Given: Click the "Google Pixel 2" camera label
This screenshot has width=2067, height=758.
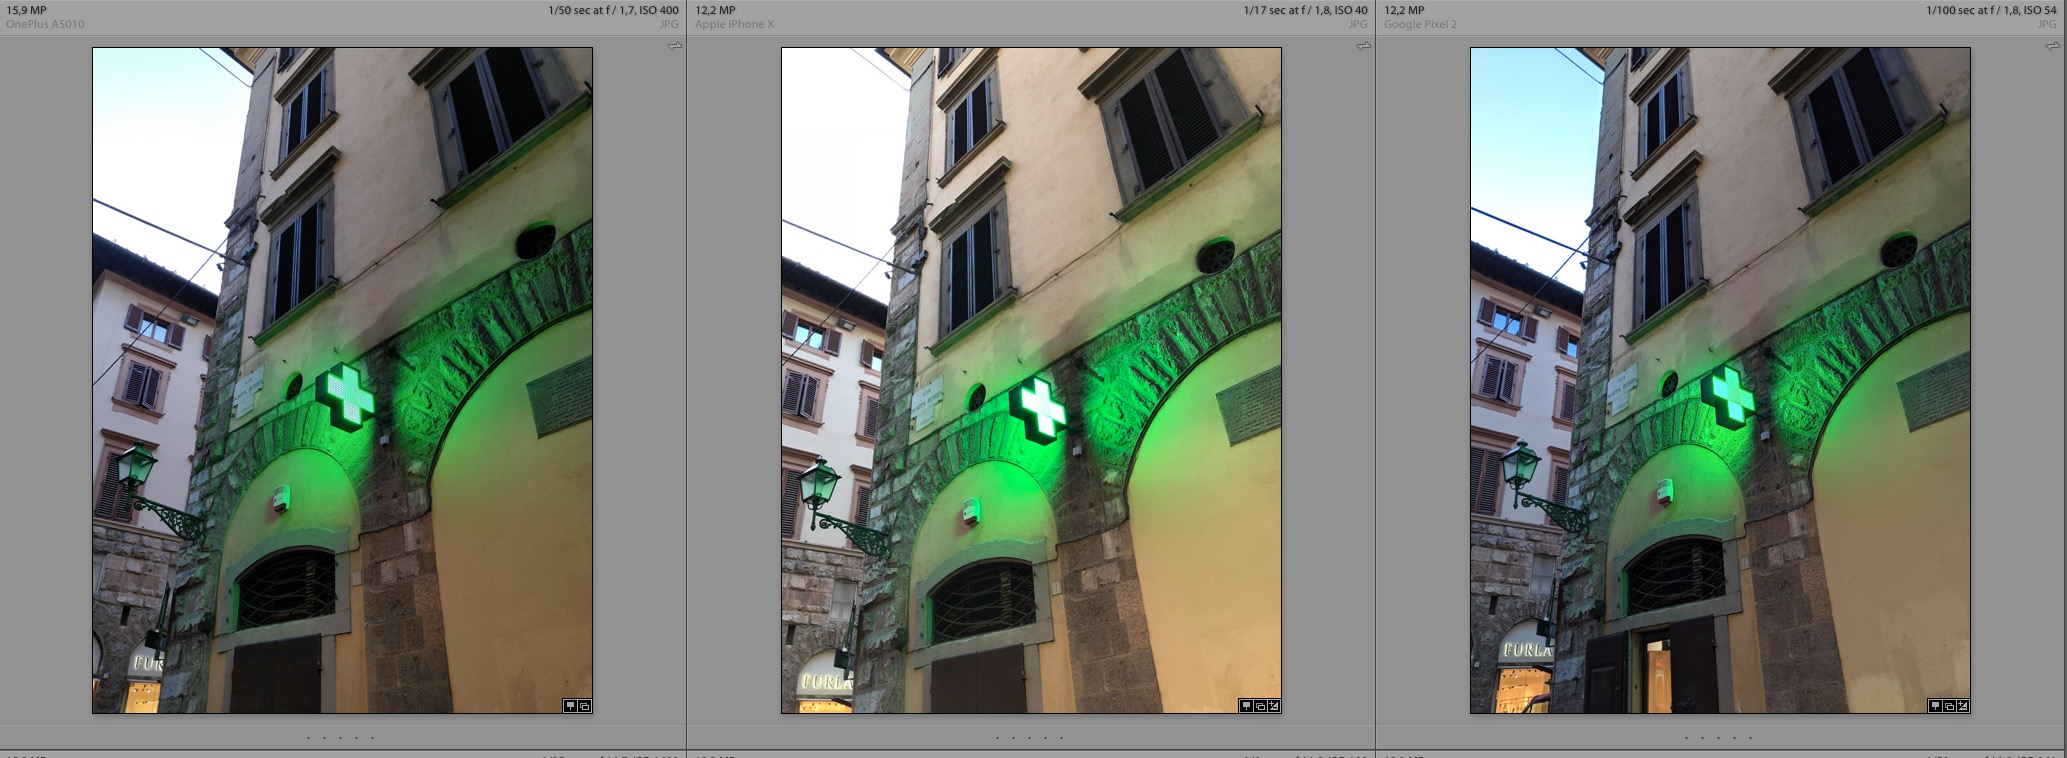Looking at the screenshot, I should (x=1420, y=24).
